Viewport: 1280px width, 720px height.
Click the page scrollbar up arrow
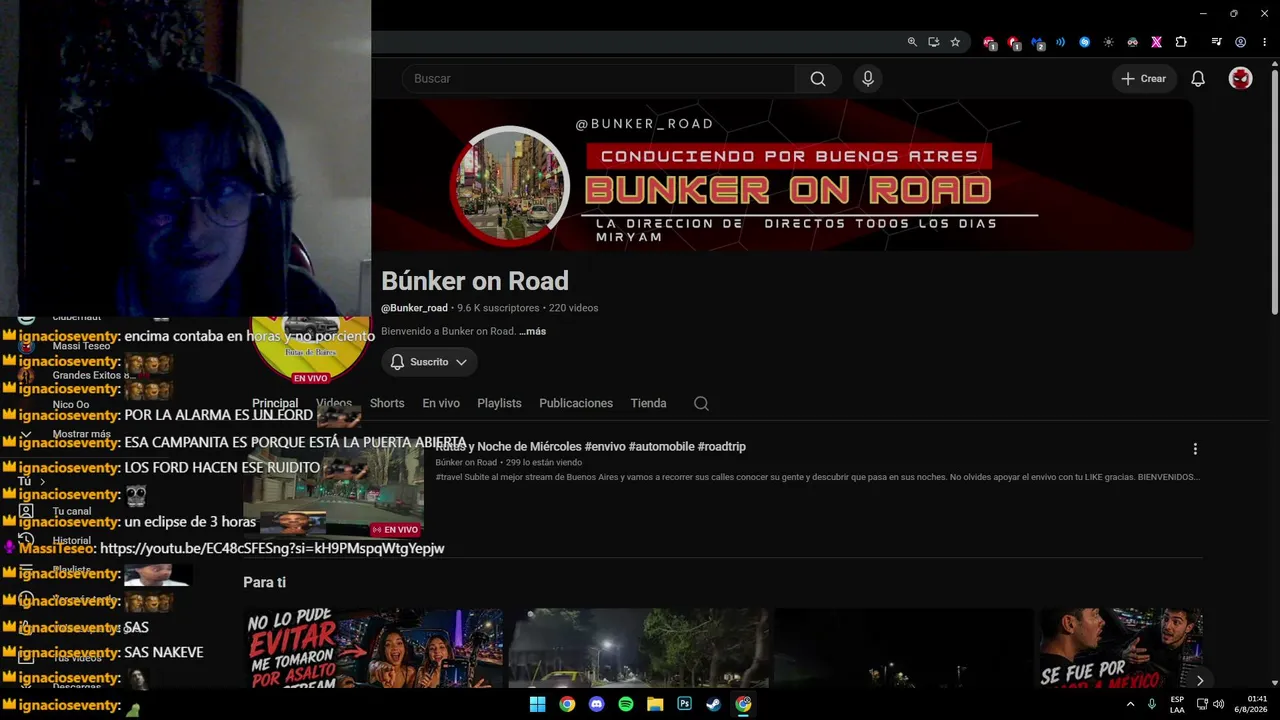pos(1274,64)
